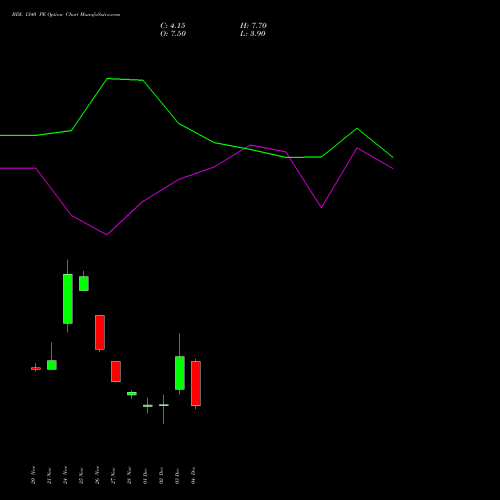Click the high price value H: 7.70

tap(253, 26)
